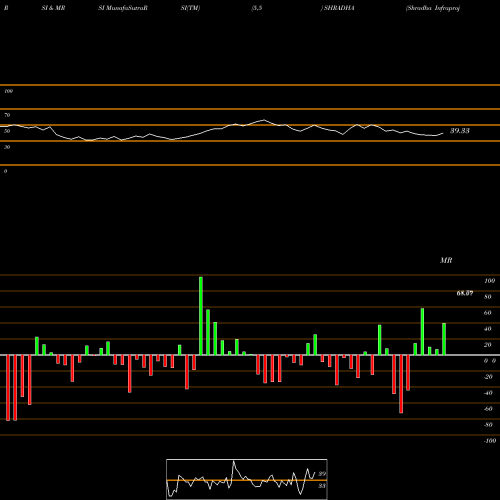Open the mini RSI thumbnail chart
The image size is (500, 500).
[x=247, y=479]
